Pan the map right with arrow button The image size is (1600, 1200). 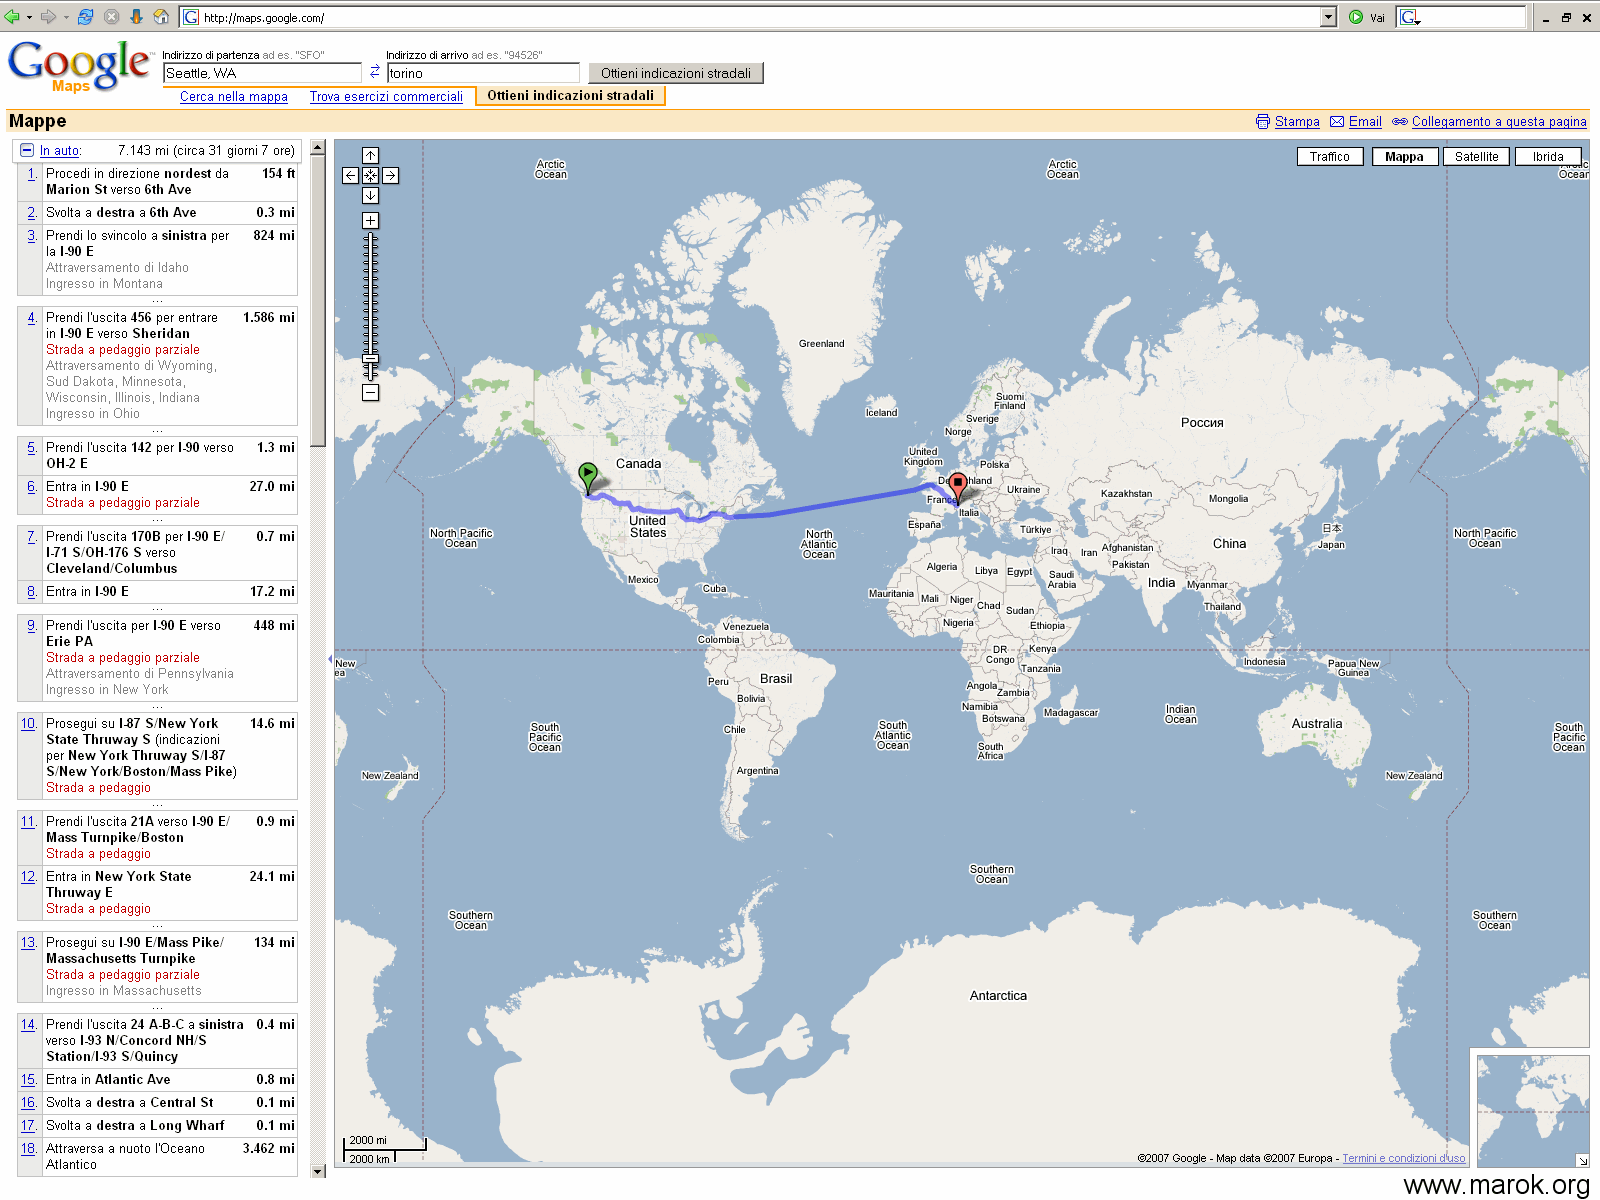pyautogui.click(x=390, y=176)
